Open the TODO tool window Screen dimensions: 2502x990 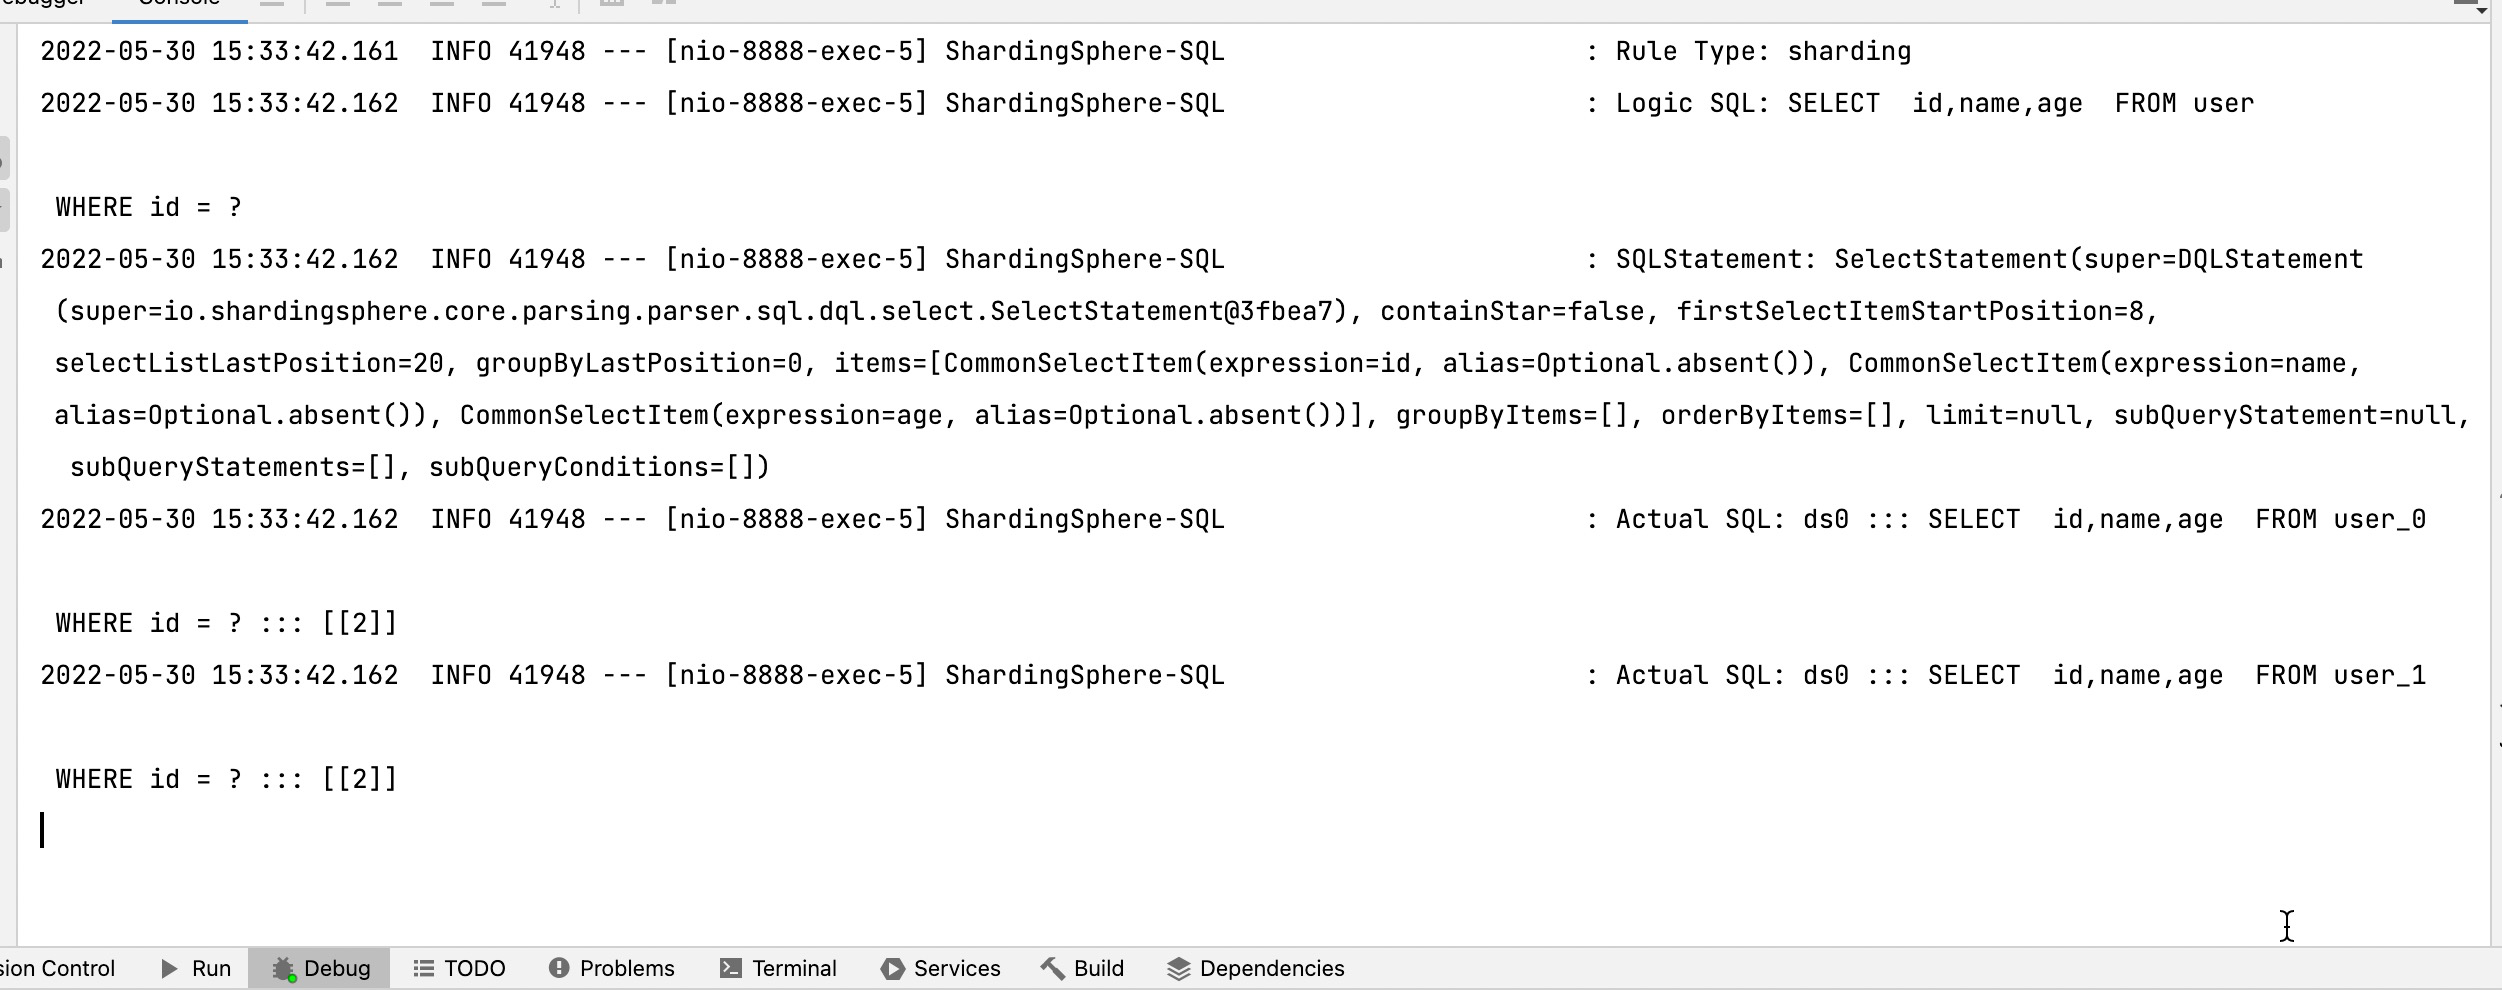point(460,968)
